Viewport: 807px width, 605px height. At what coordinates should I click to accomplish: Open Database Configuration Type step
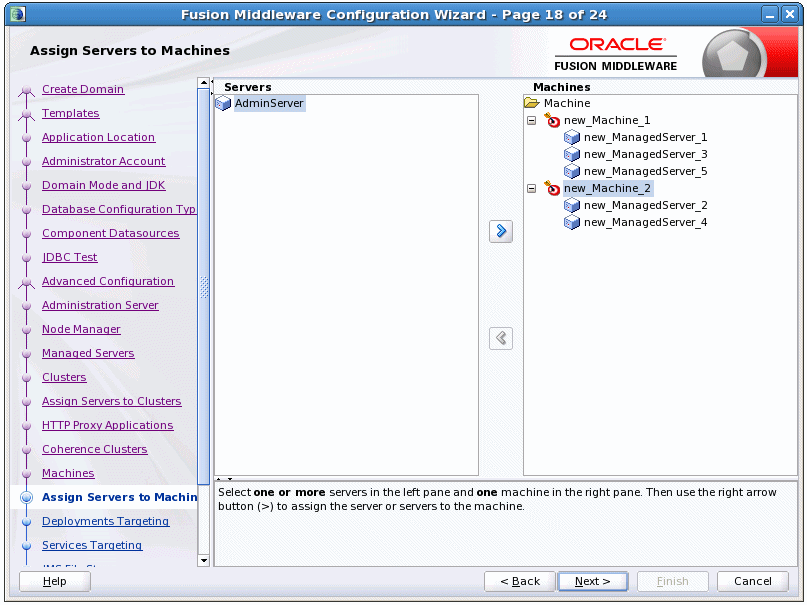tap(119, 209)
